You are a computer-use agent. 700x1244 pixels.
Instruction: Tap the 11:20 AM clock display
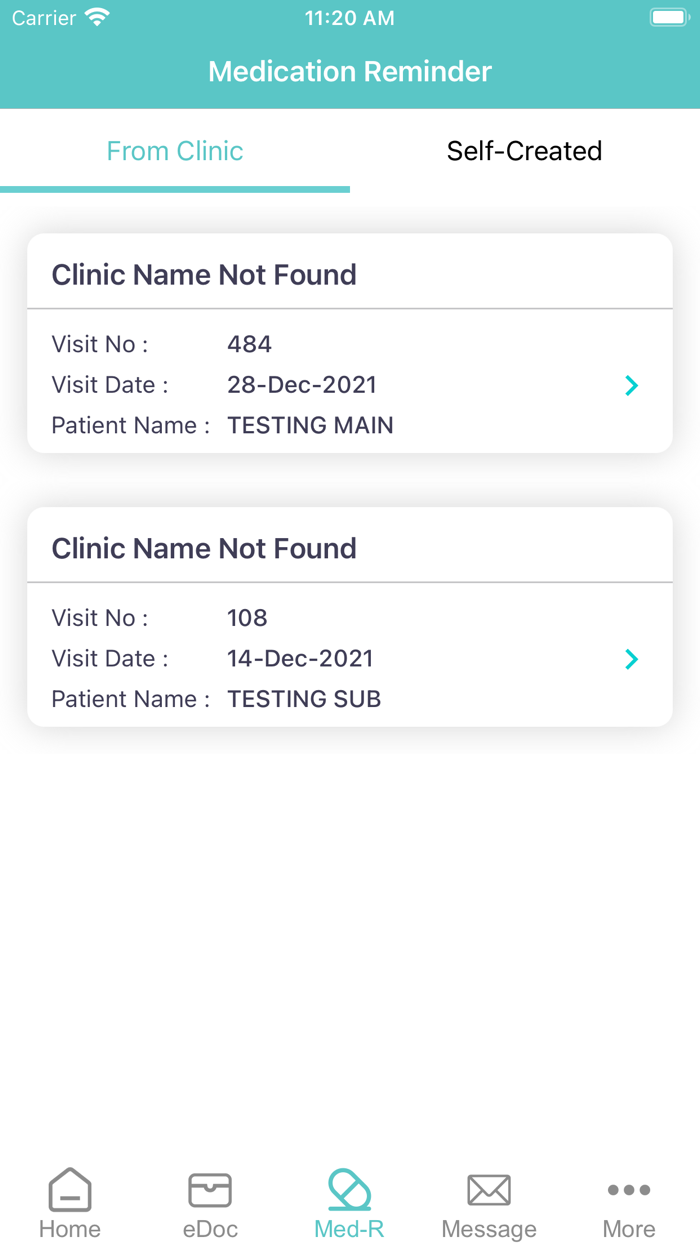pyautogui.click(x=349, y=17)
